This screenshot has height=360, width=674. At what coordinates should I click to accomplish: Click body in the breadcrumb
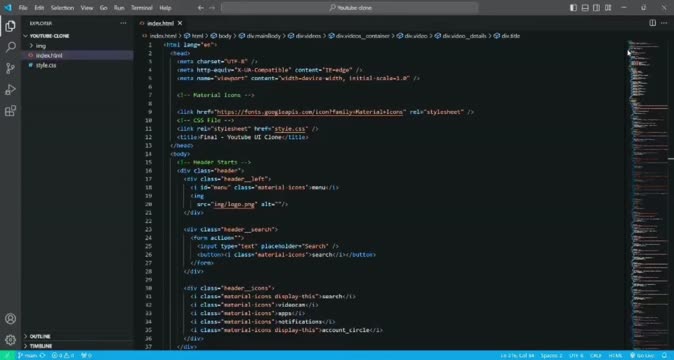point(225,36)
